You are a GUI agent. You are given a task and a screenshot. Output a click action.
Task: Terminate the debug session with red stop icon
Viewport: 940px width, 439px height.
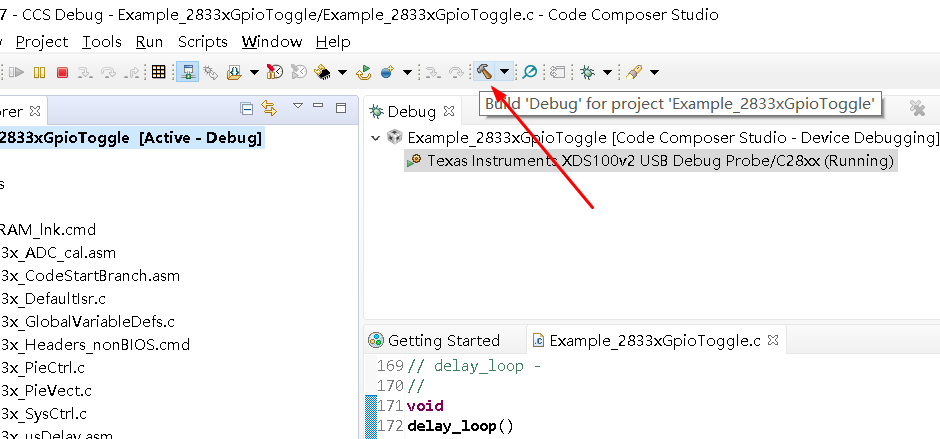coord(62,73)
